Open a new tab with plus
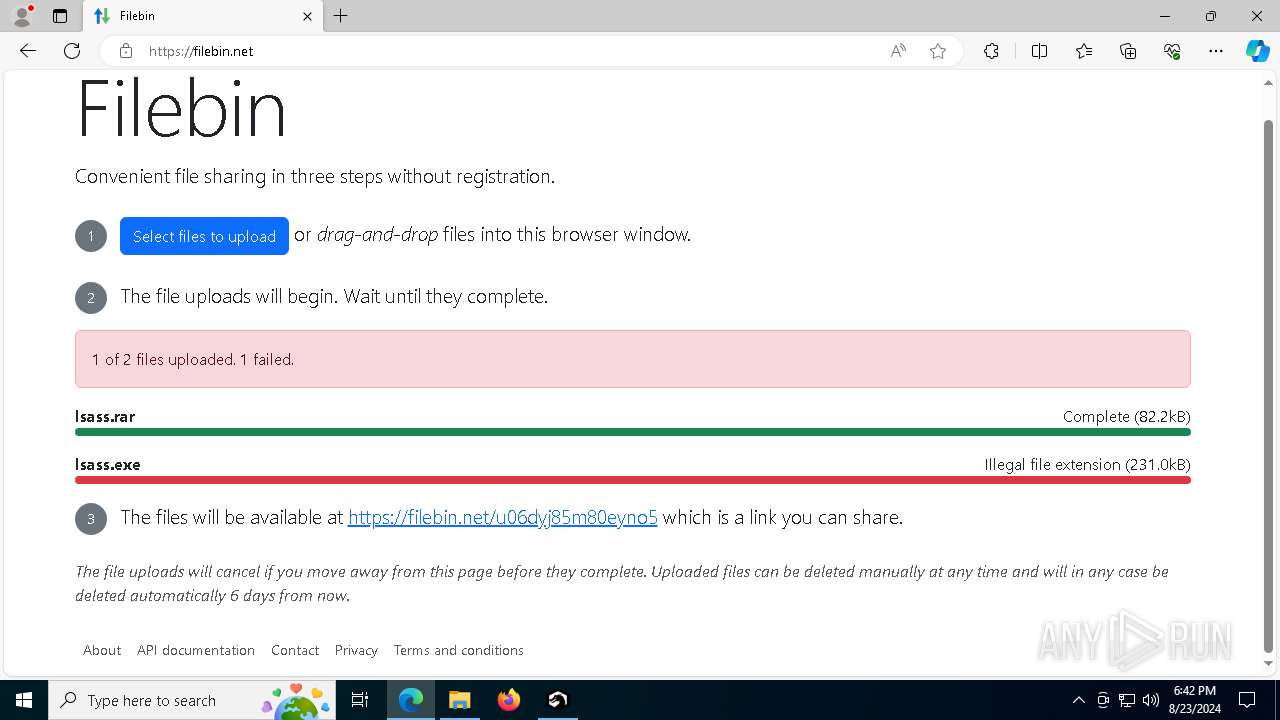 click(x=341, y=16)
